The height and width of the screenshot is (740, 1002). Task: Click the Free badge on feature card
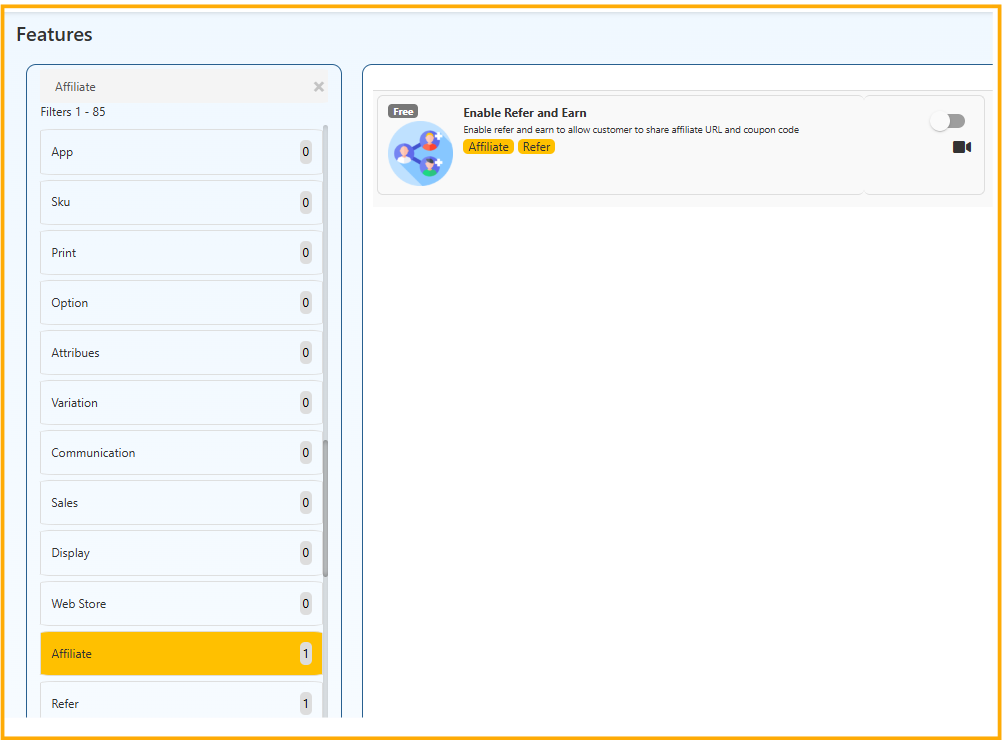403,112
